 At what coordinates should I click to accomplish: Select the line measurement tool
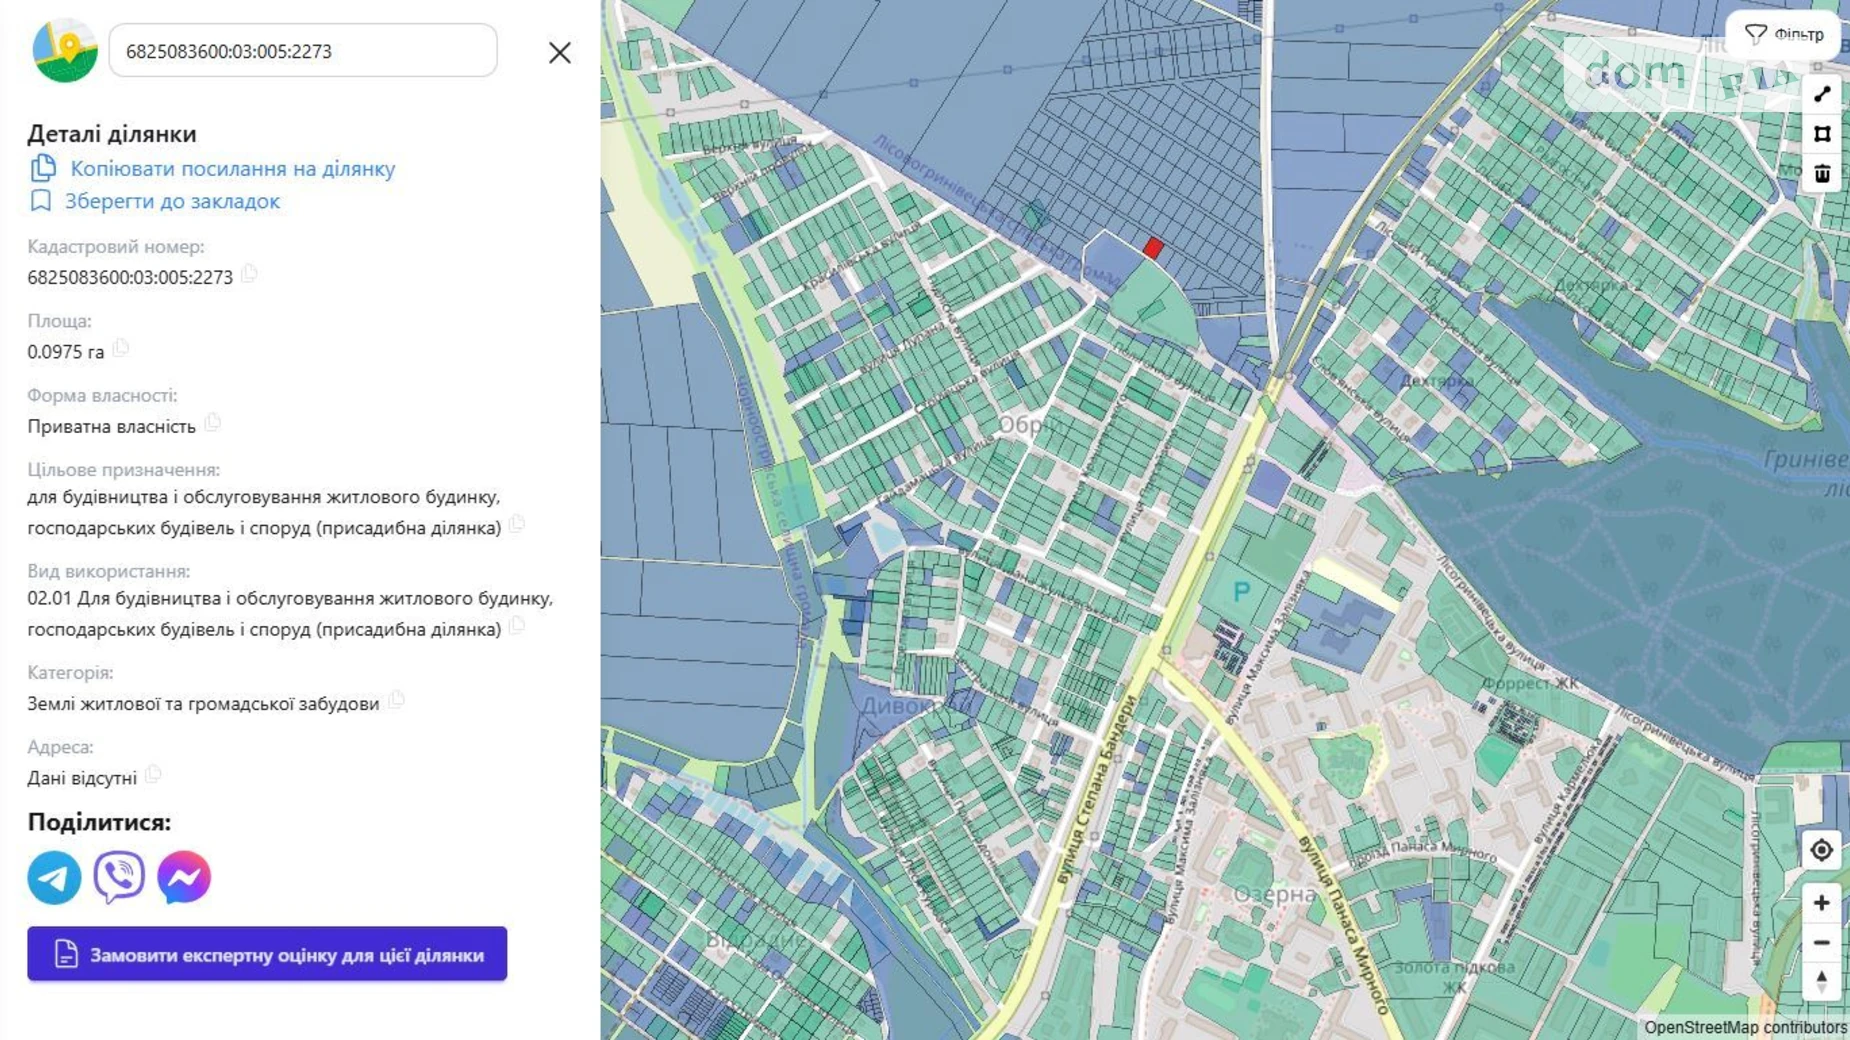pyautogui.click(x=1822, y=94)
